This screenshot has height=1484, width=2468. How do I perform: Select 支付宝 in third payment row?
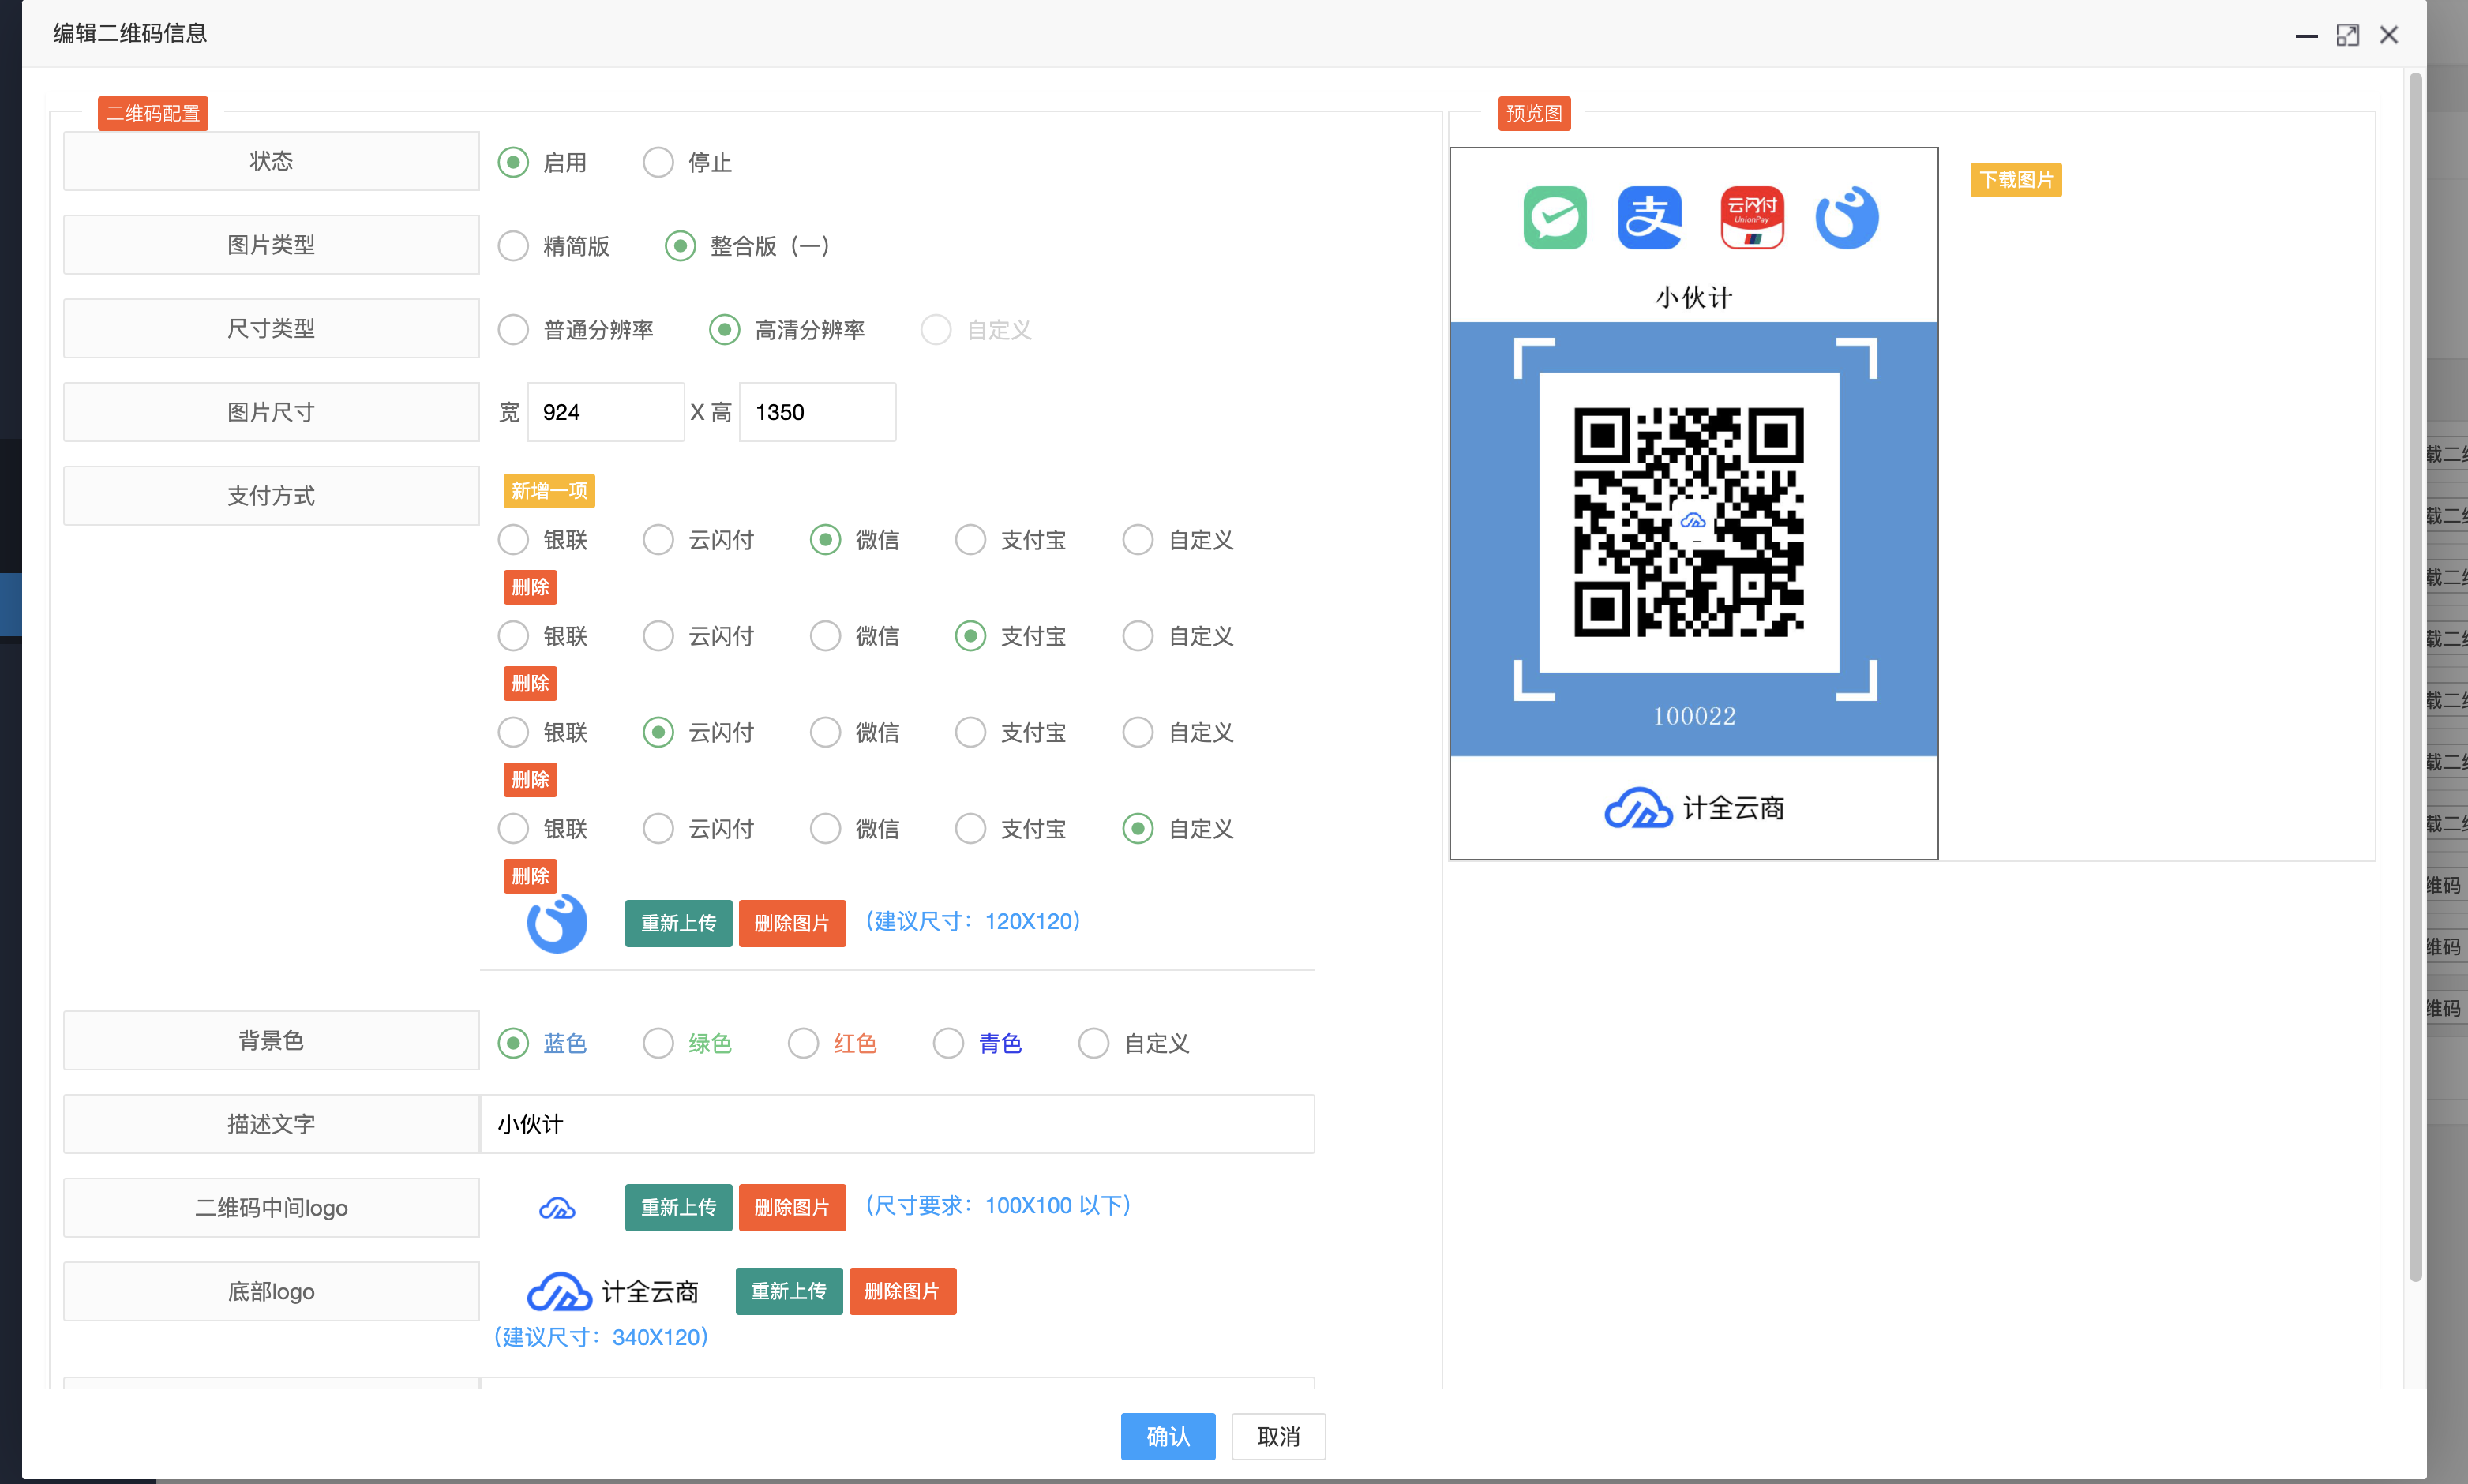970,733
